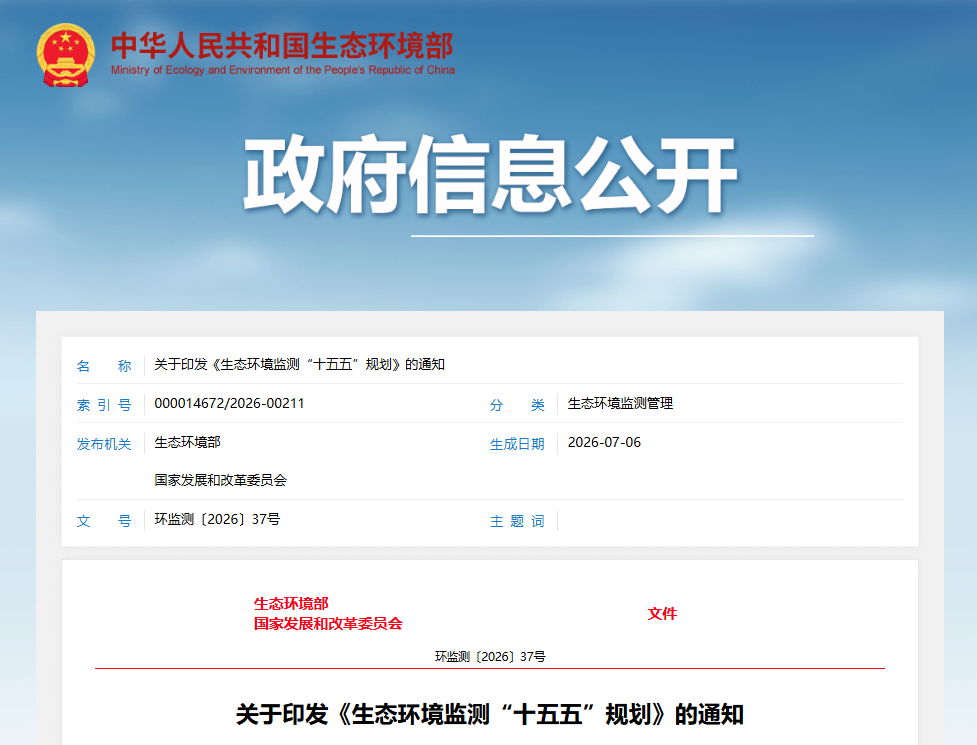The width and height of the screenshot is (977, 745).
Task: Click issuing agency 生态环境部 in the table
Action: click(188, 442)
